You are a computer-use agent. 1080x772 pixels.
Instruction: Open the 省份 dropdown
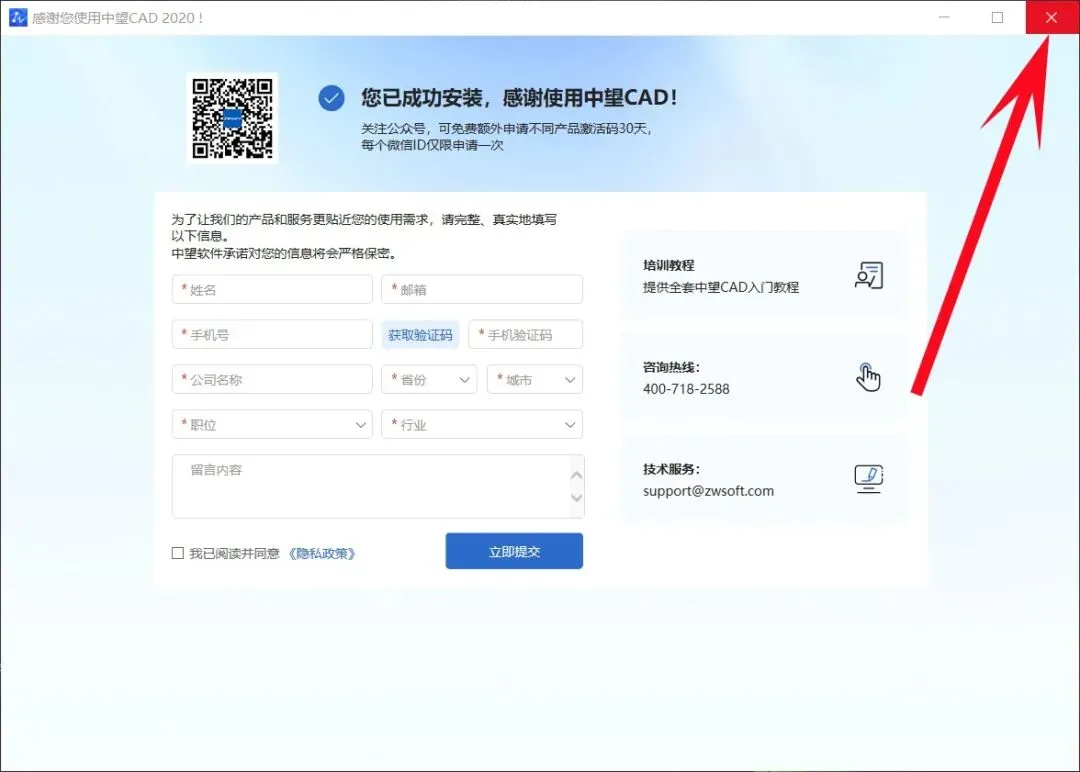[x=429, y=379]
